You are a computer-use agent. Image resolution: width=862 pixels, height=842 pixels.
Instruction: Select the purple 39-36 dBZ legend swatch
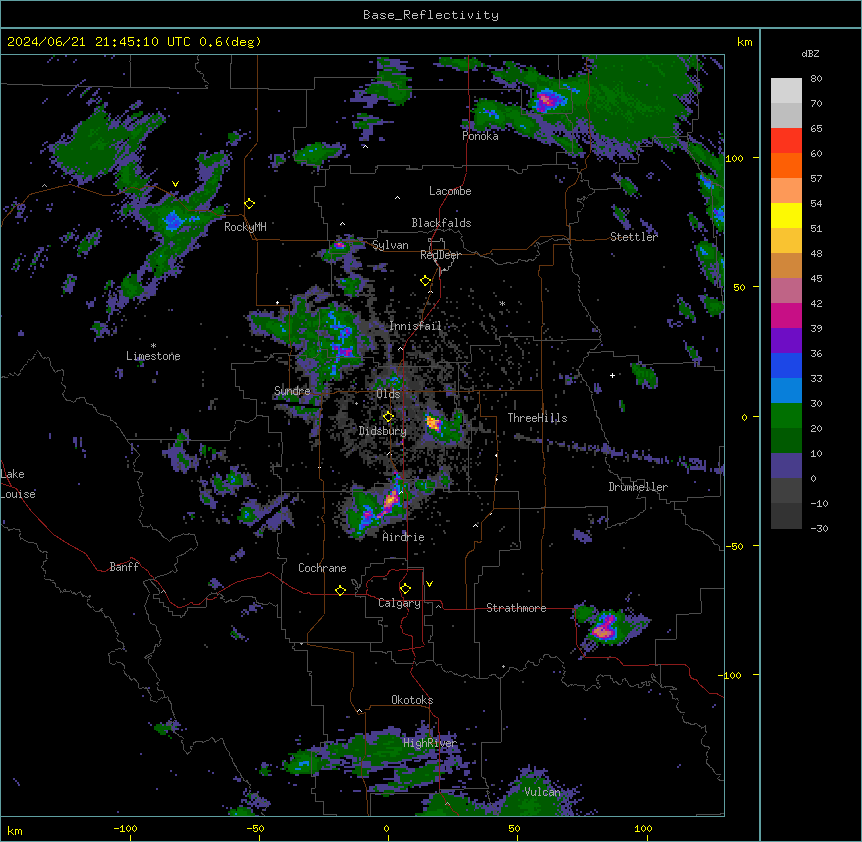(786, 340)
